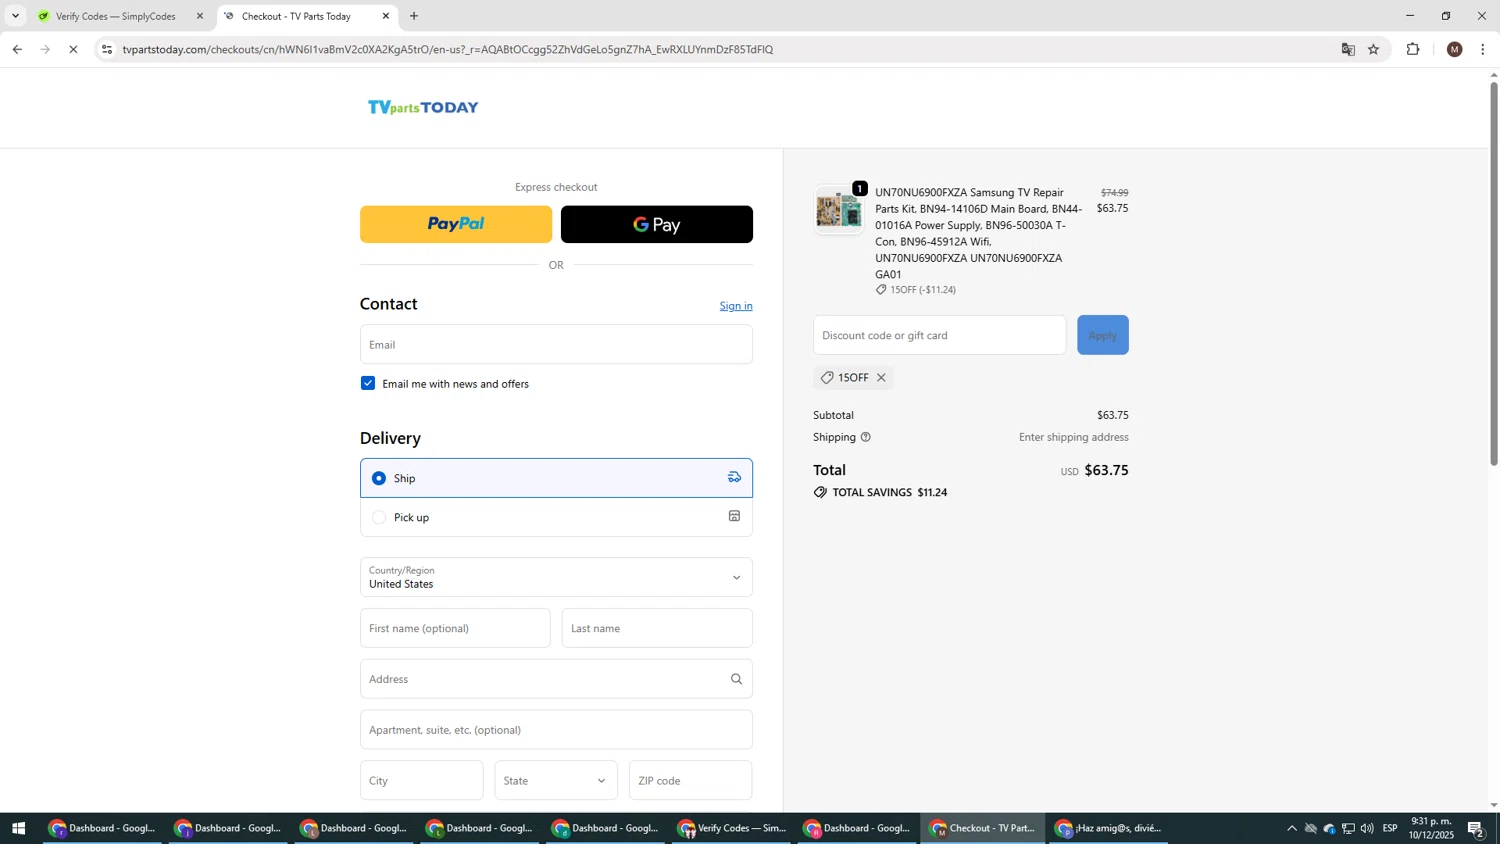The image size is (1500, 844).
Task: Focus the Email input field
Action: click(x=556, y=344)
